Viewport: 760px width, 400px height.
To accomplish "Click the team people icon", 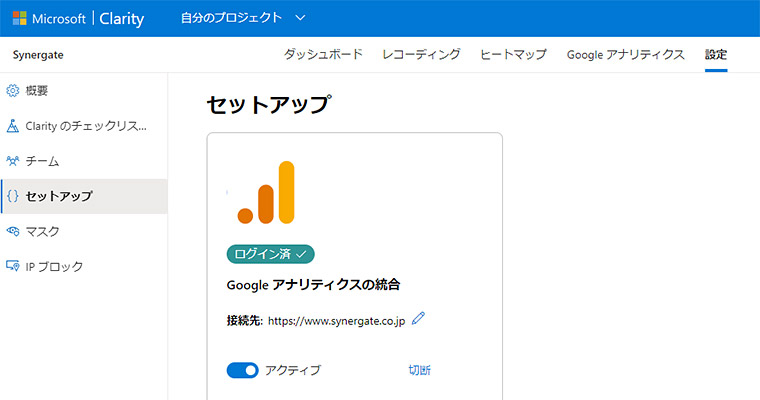I will tap(13, 161).
